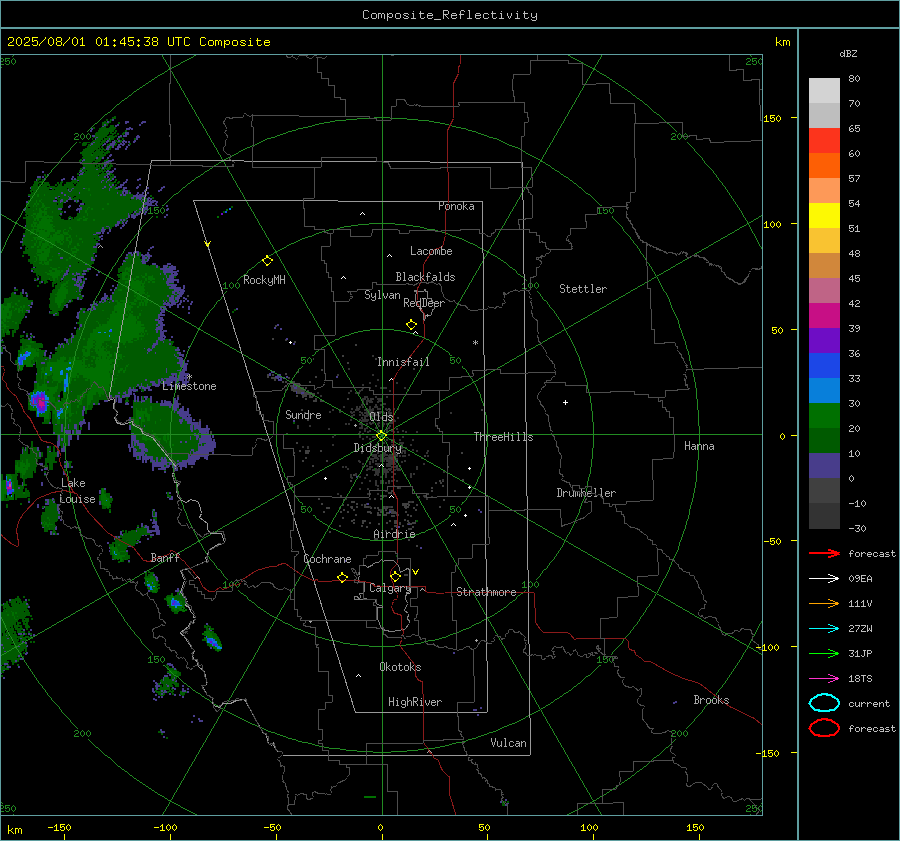Screen dimensions: 900x841
Task: Select the bright yellow 54-51 dBZ swatch
Action: click(x=824, y=216)
